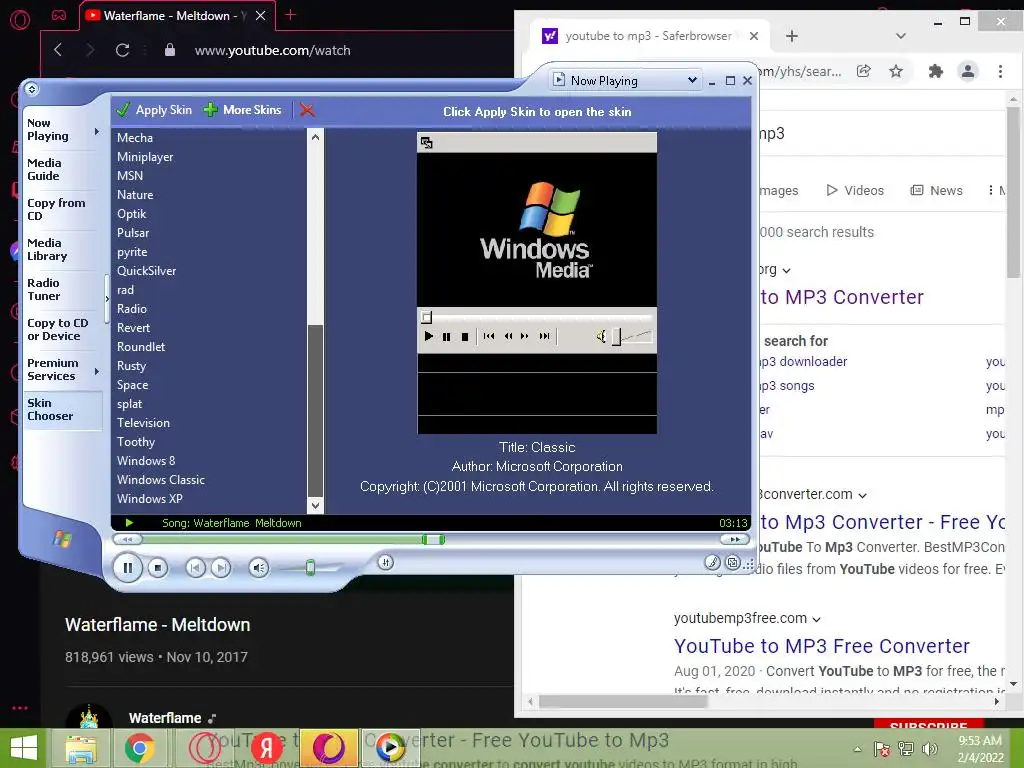Select the Rusty skin
Image resolution: width=1024 pixels, height=768 pixels.
(x=132, y=366)
